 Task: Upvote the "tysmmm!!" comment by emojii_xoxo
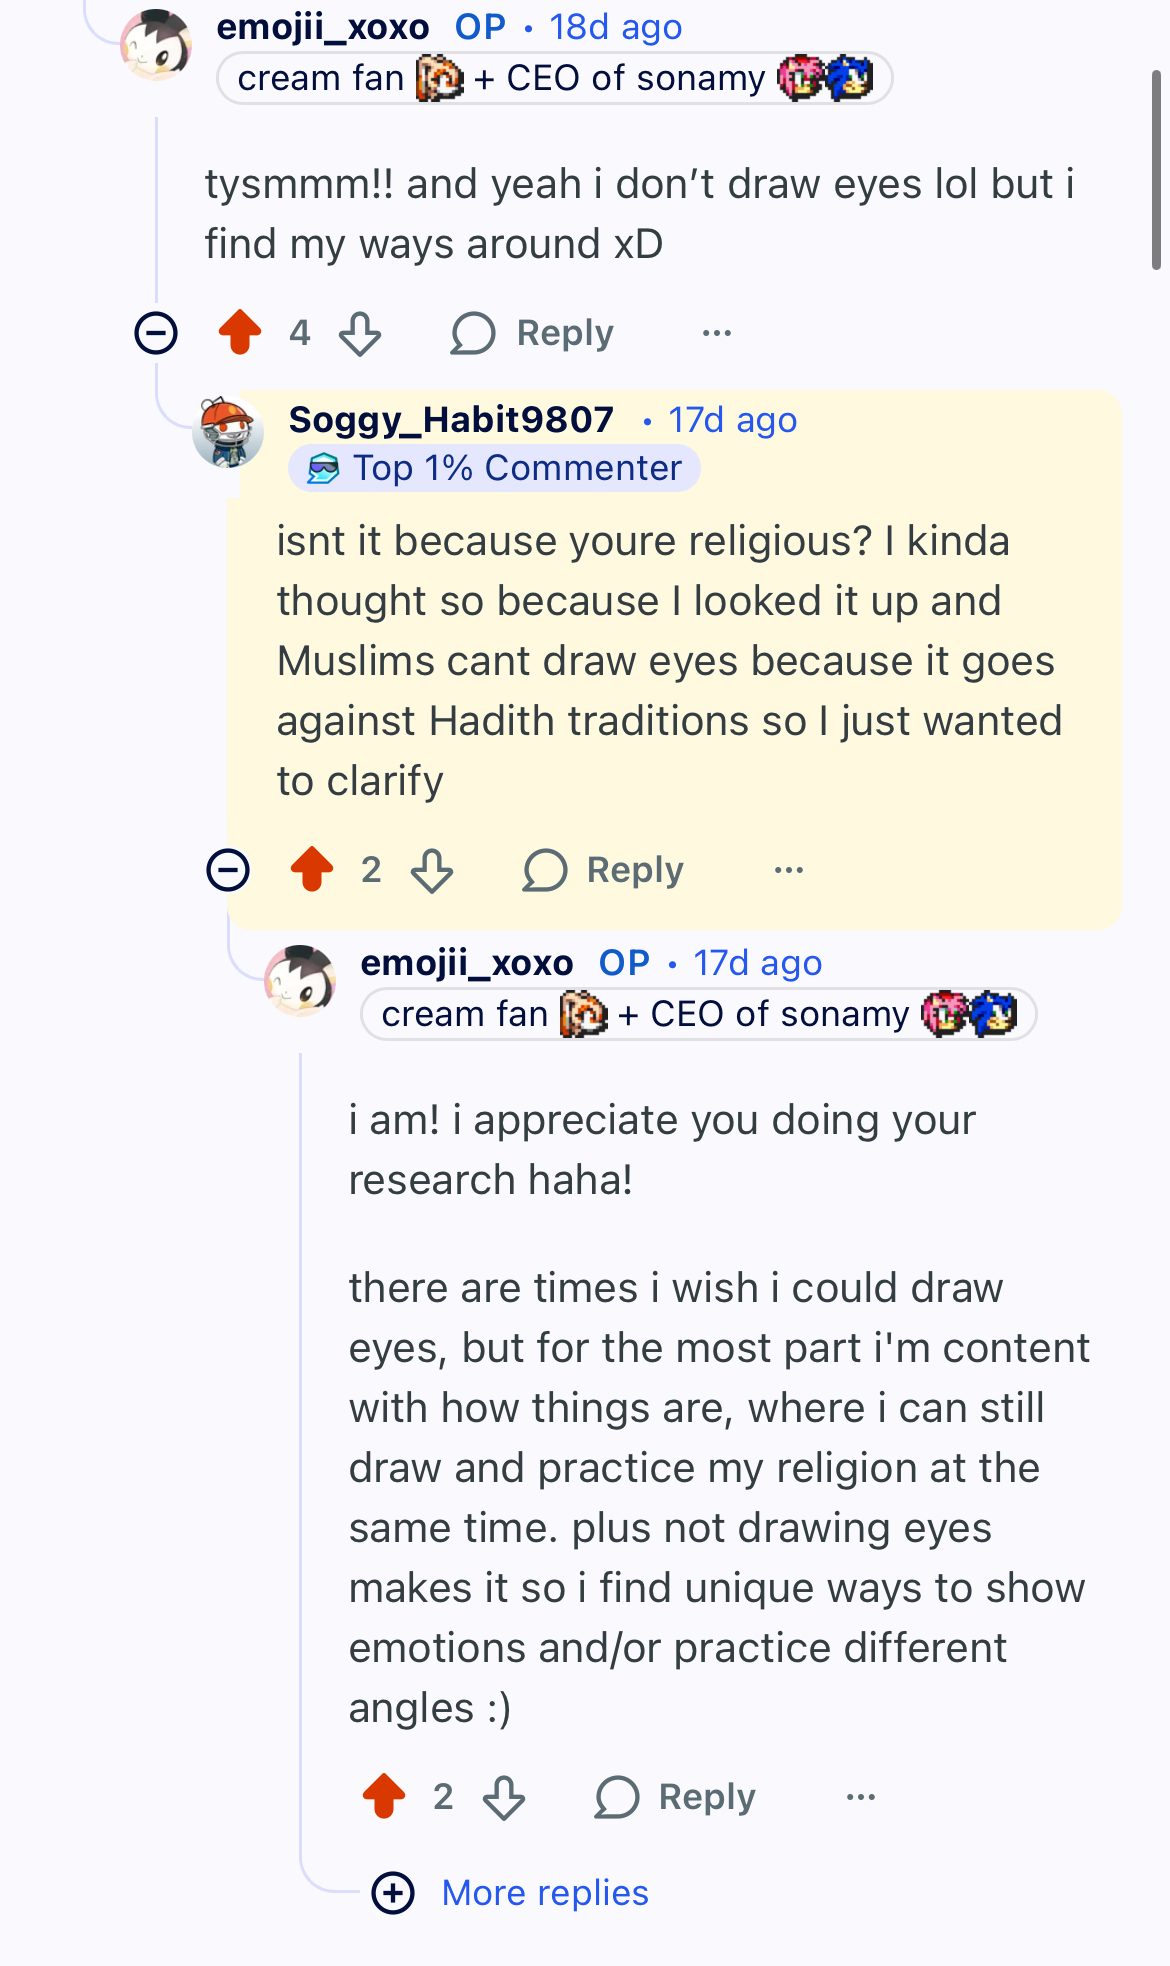(x=240, y=333)
